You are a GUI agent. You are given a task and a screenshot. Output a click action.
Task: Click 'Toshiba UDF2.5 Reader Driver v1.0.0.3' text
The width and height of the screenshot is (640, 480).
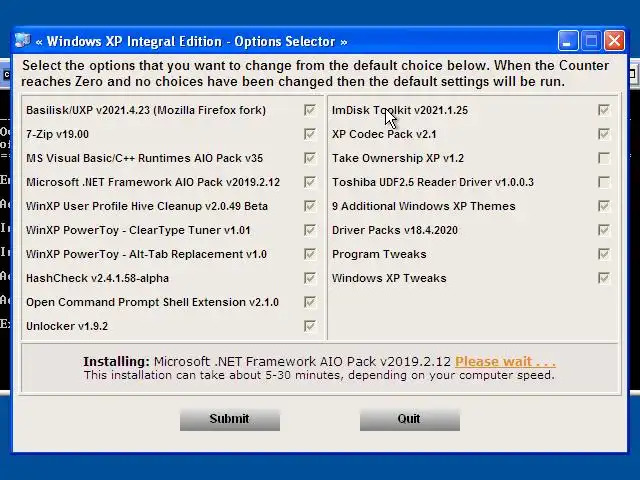[433, 182]
